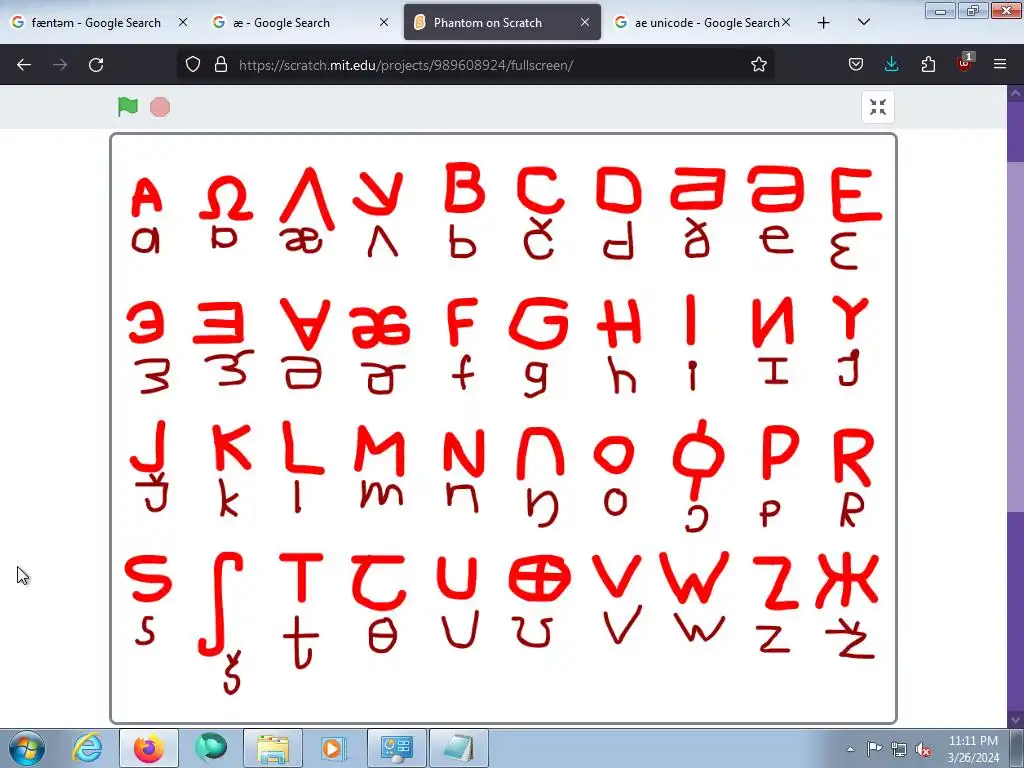1024x768 pixels.
Task: Open the Pocket save icon
Action: [x=856, y=65]
